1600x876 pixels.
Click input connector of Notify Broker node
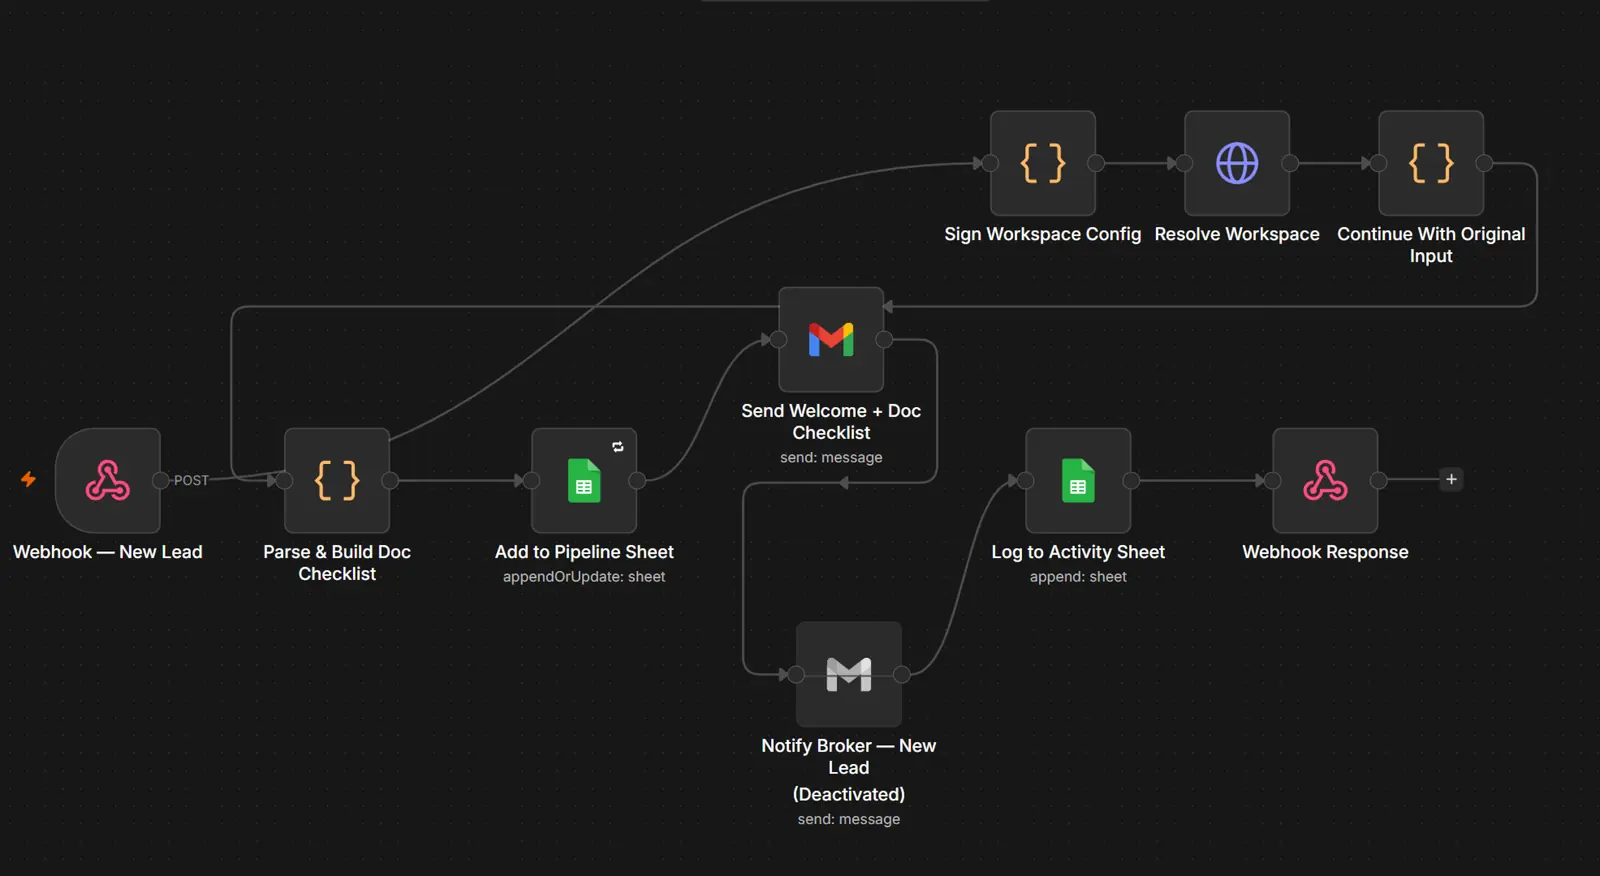(x=796, y=674)
